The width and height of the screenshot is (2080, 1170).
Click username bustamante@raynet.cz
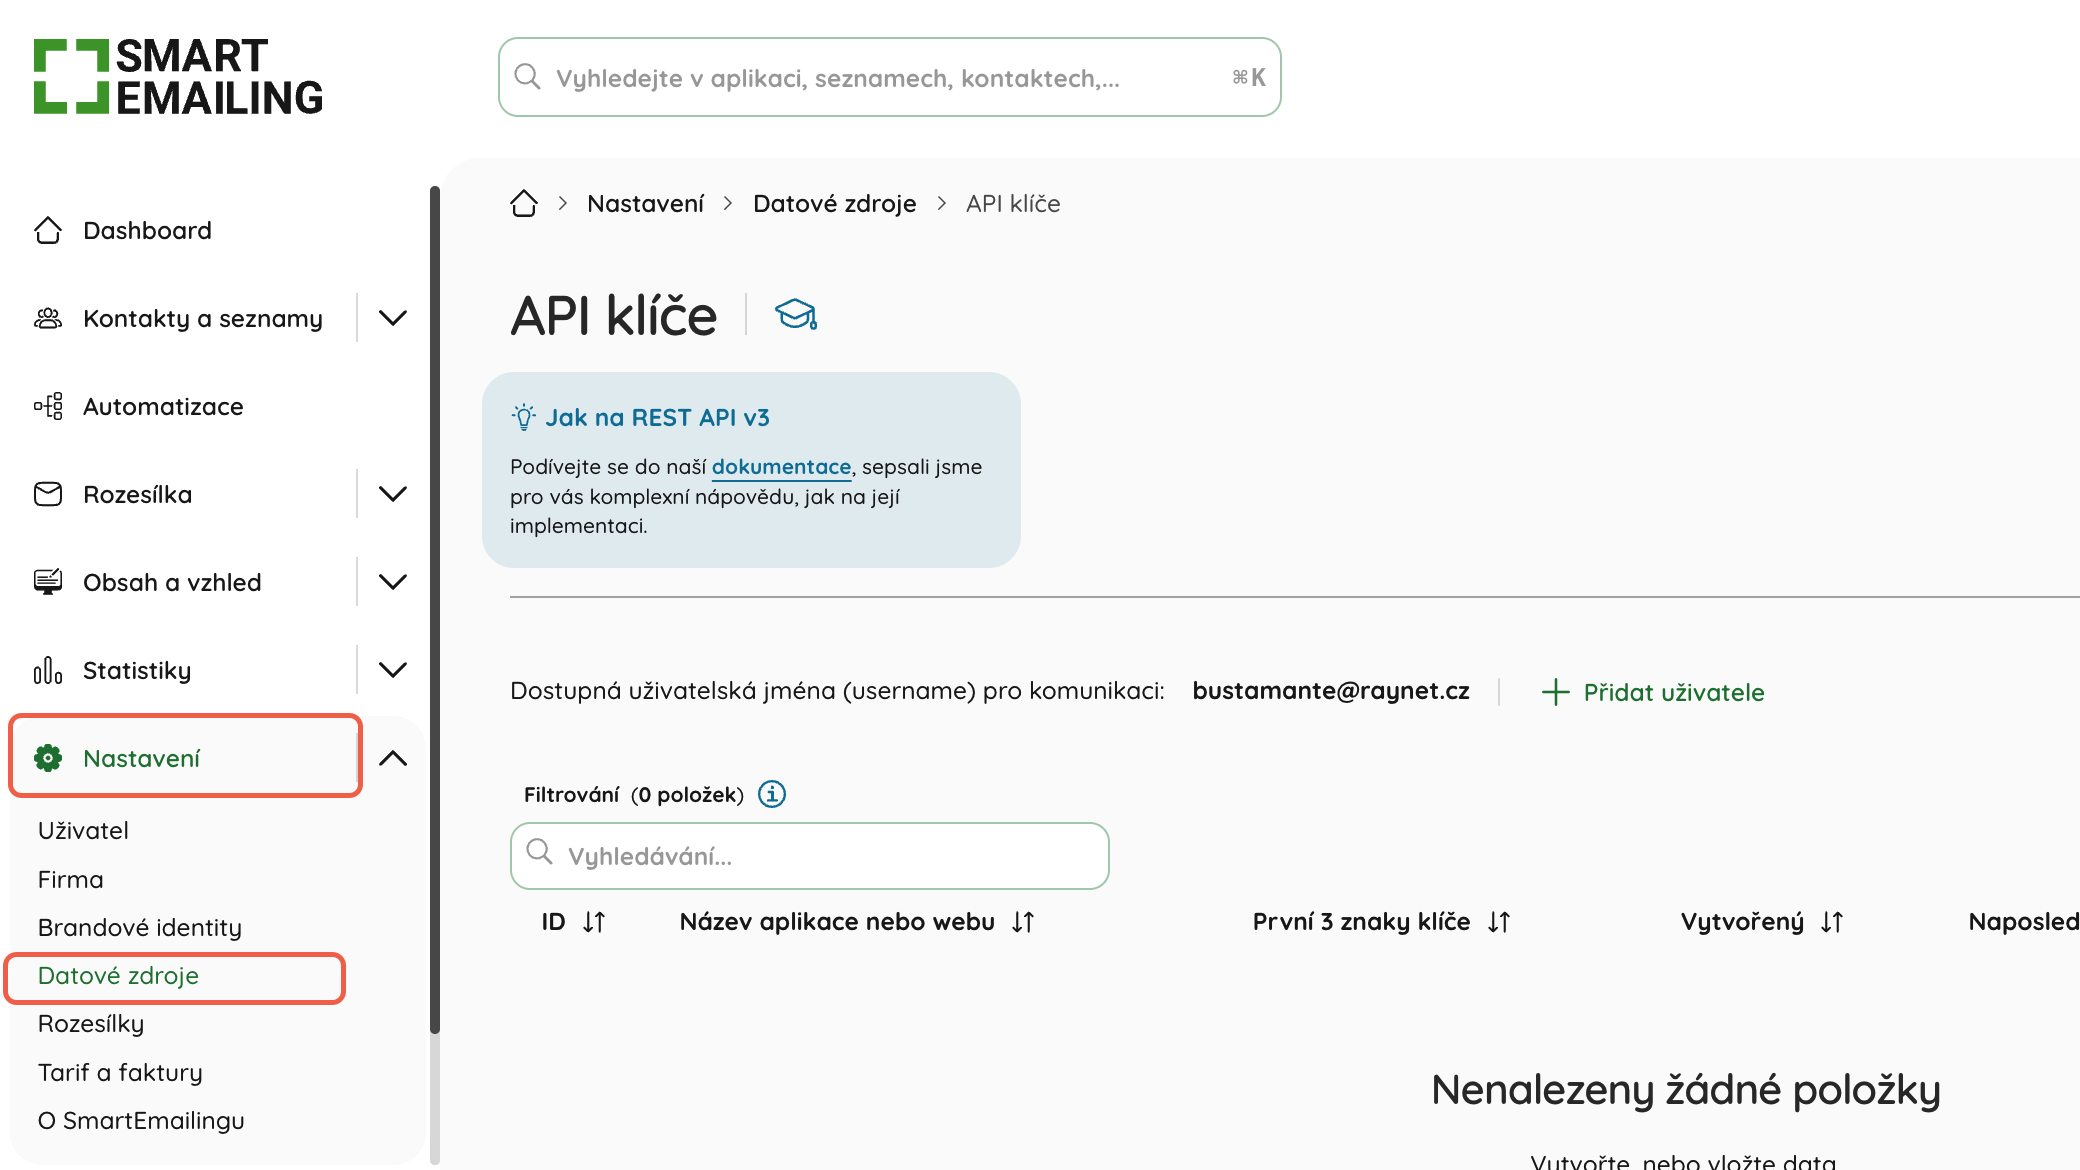[1331, 691]
